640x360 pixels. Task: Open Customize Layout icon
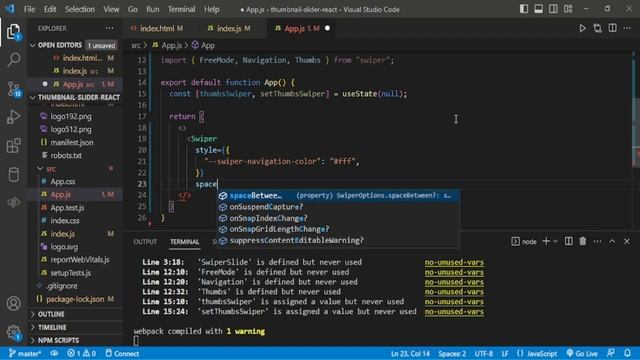pos(568,9)
